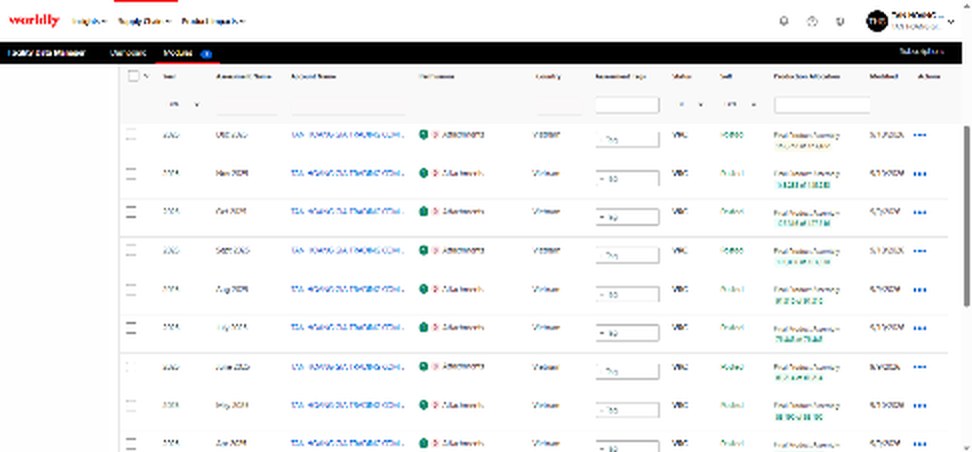Image resolution: width=972 pixels, height=452 pixels.
Task: Click green shield icon in Sept row
Action: (423, 250)
